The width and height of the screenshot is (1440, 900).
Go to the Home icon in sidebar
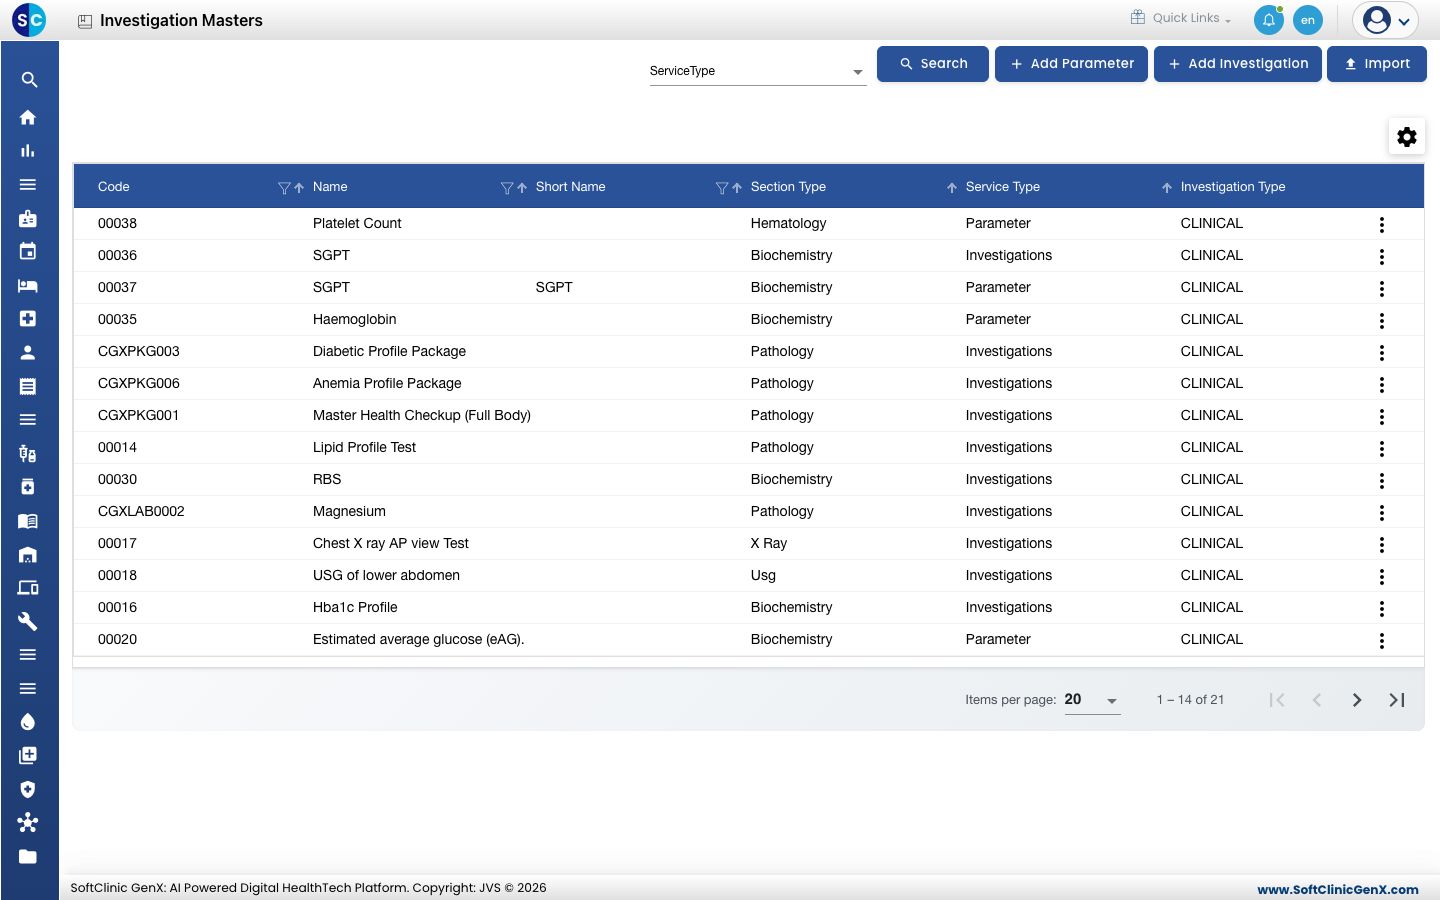pos(28,117)
